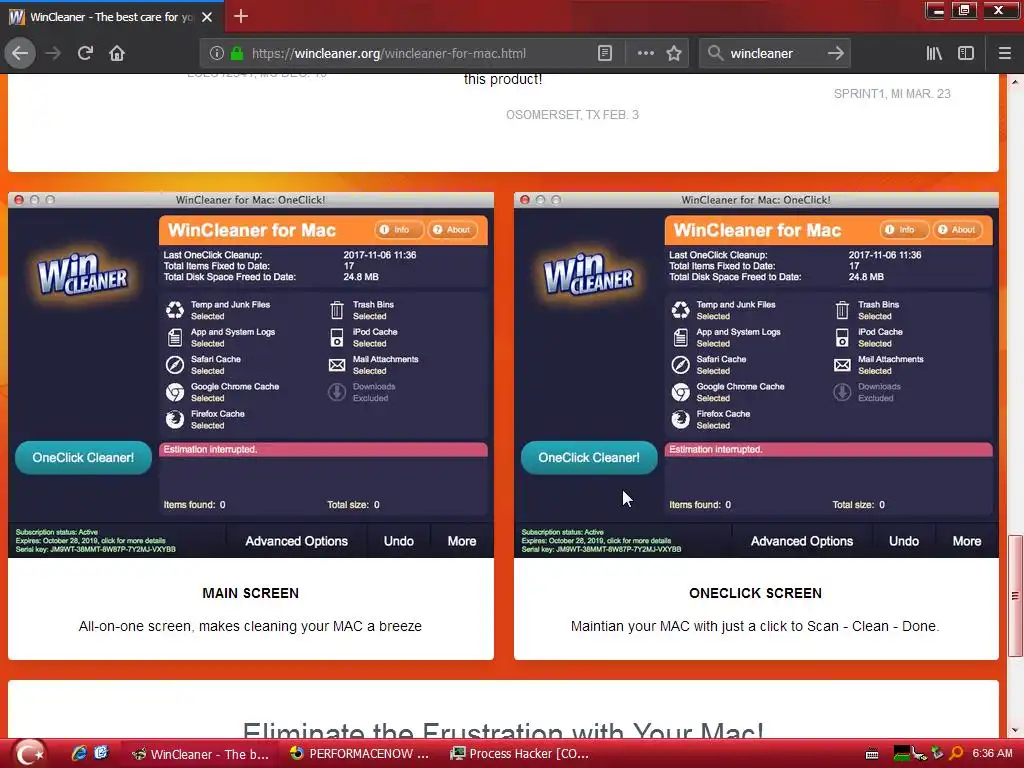This screenshot has width=1024, height=768.
Task: Click the OSOMERSET, TX FEB. 3 text
Action: [572, 115]
